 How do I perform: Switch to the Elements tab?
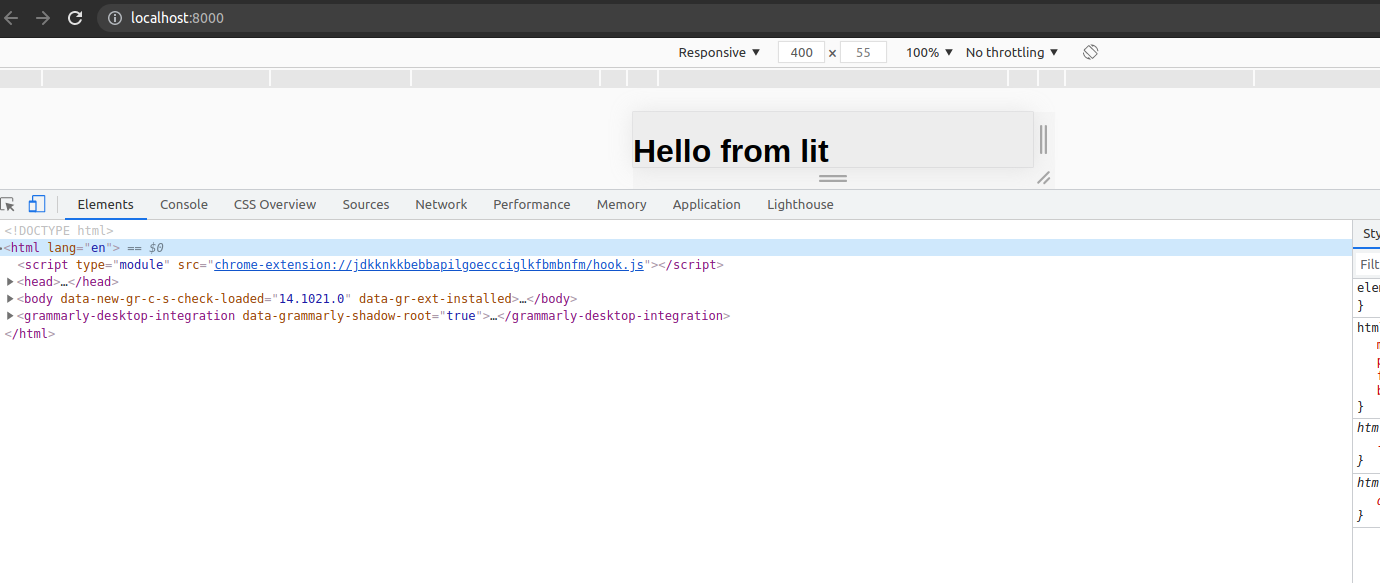105,204
